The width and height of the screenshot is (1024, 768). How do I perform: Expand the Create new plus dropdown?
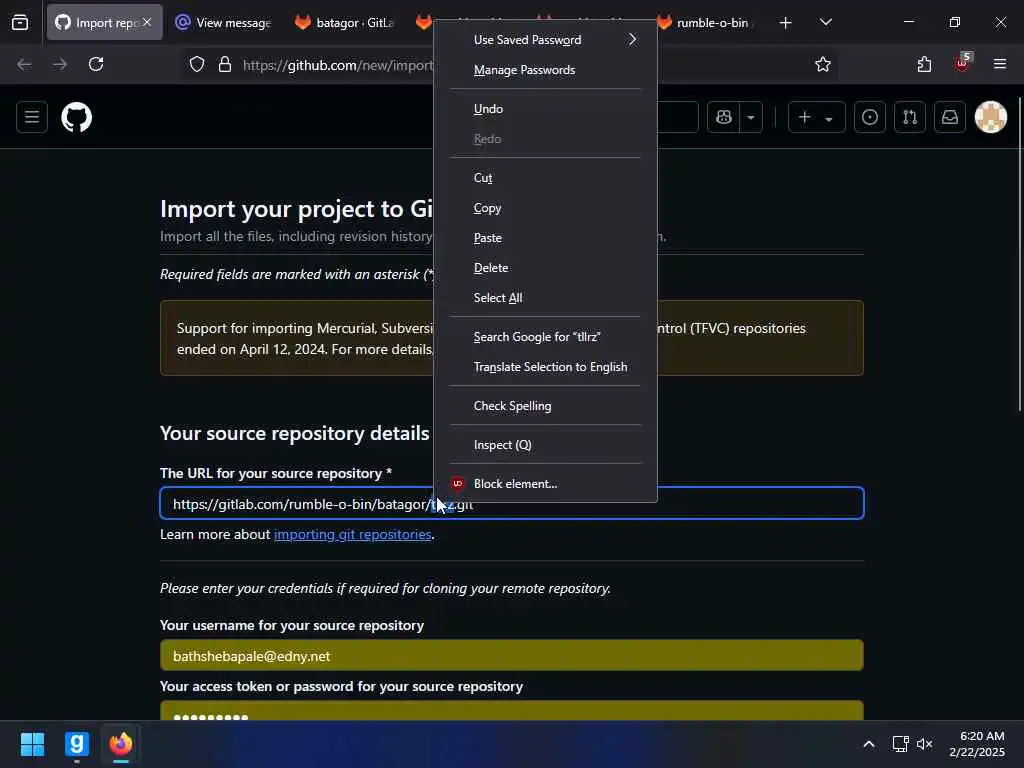coord(815,117)
